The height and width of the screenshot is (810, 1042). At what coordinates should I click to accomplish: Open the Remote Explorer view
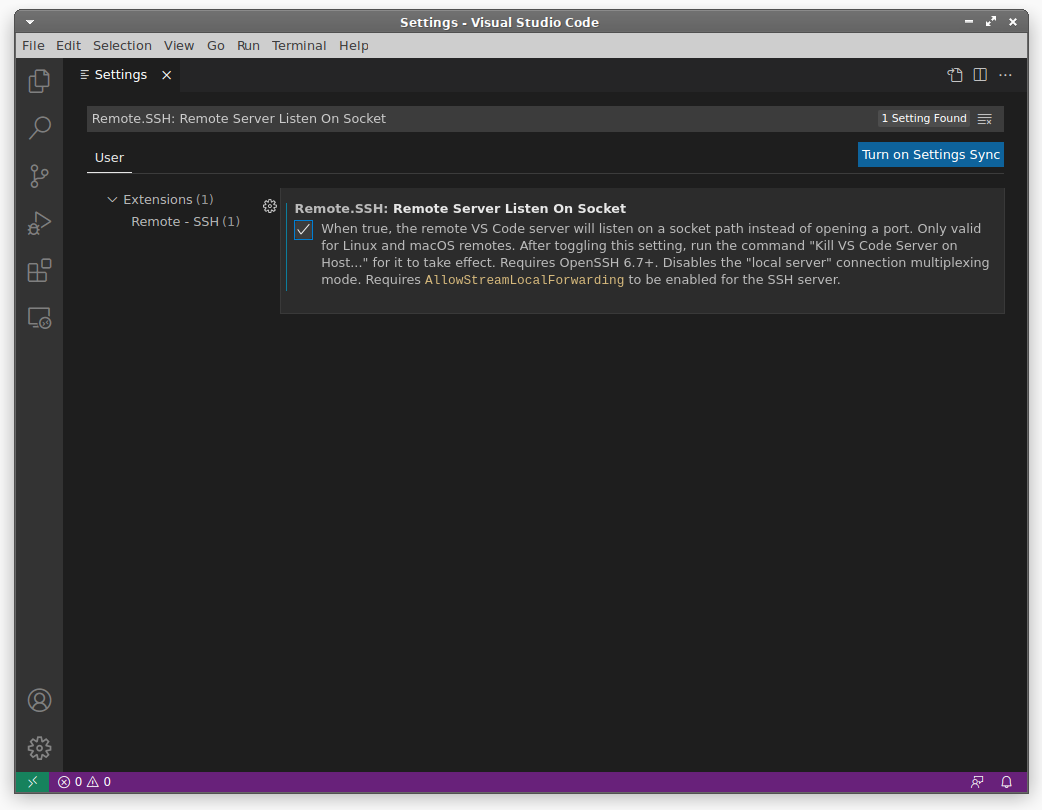[39, 318]
